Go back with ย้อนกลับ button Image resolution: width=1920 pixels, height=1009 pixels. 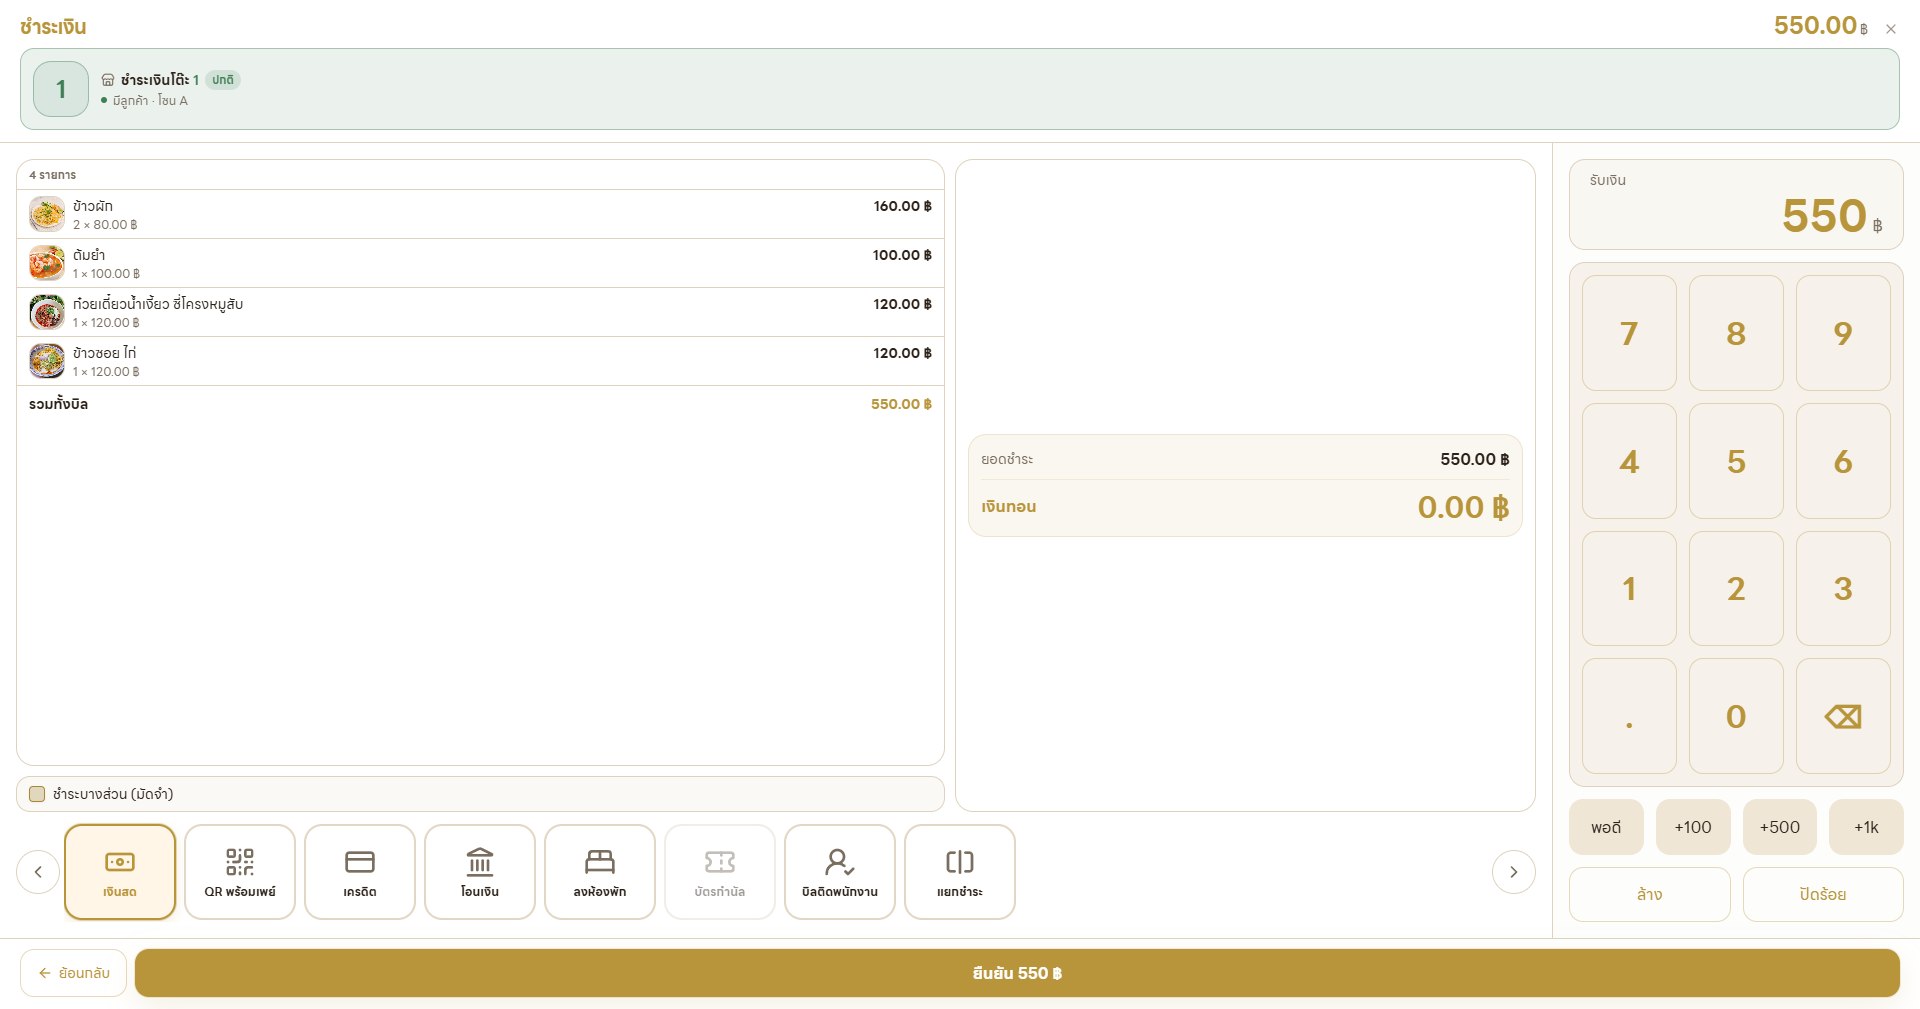[73, 973]
